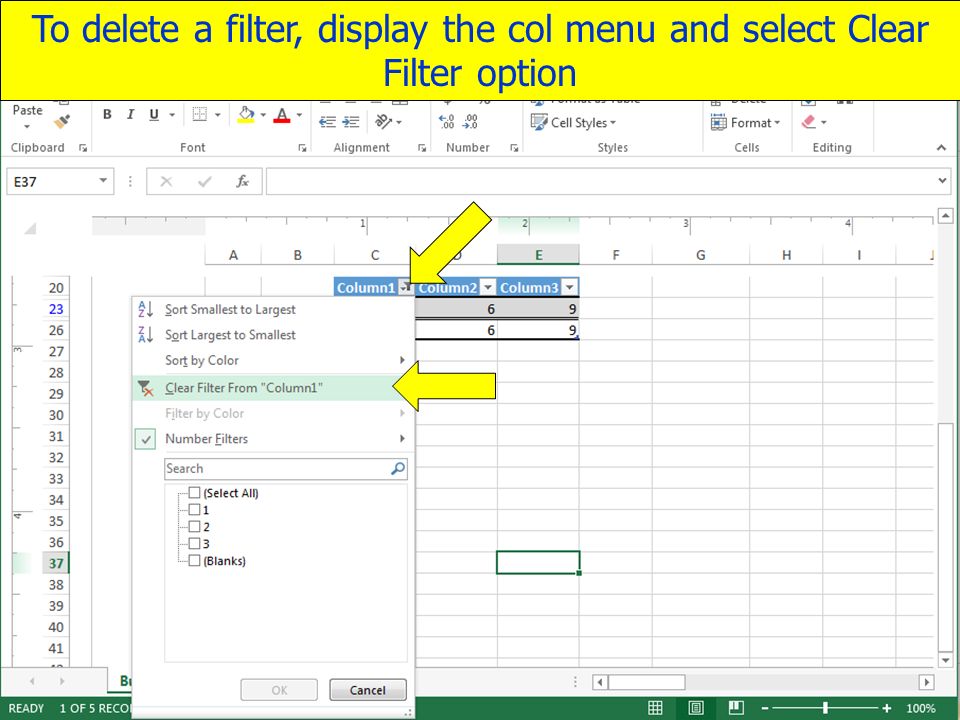Select Sort Largest to Smallest

(230, 335)
